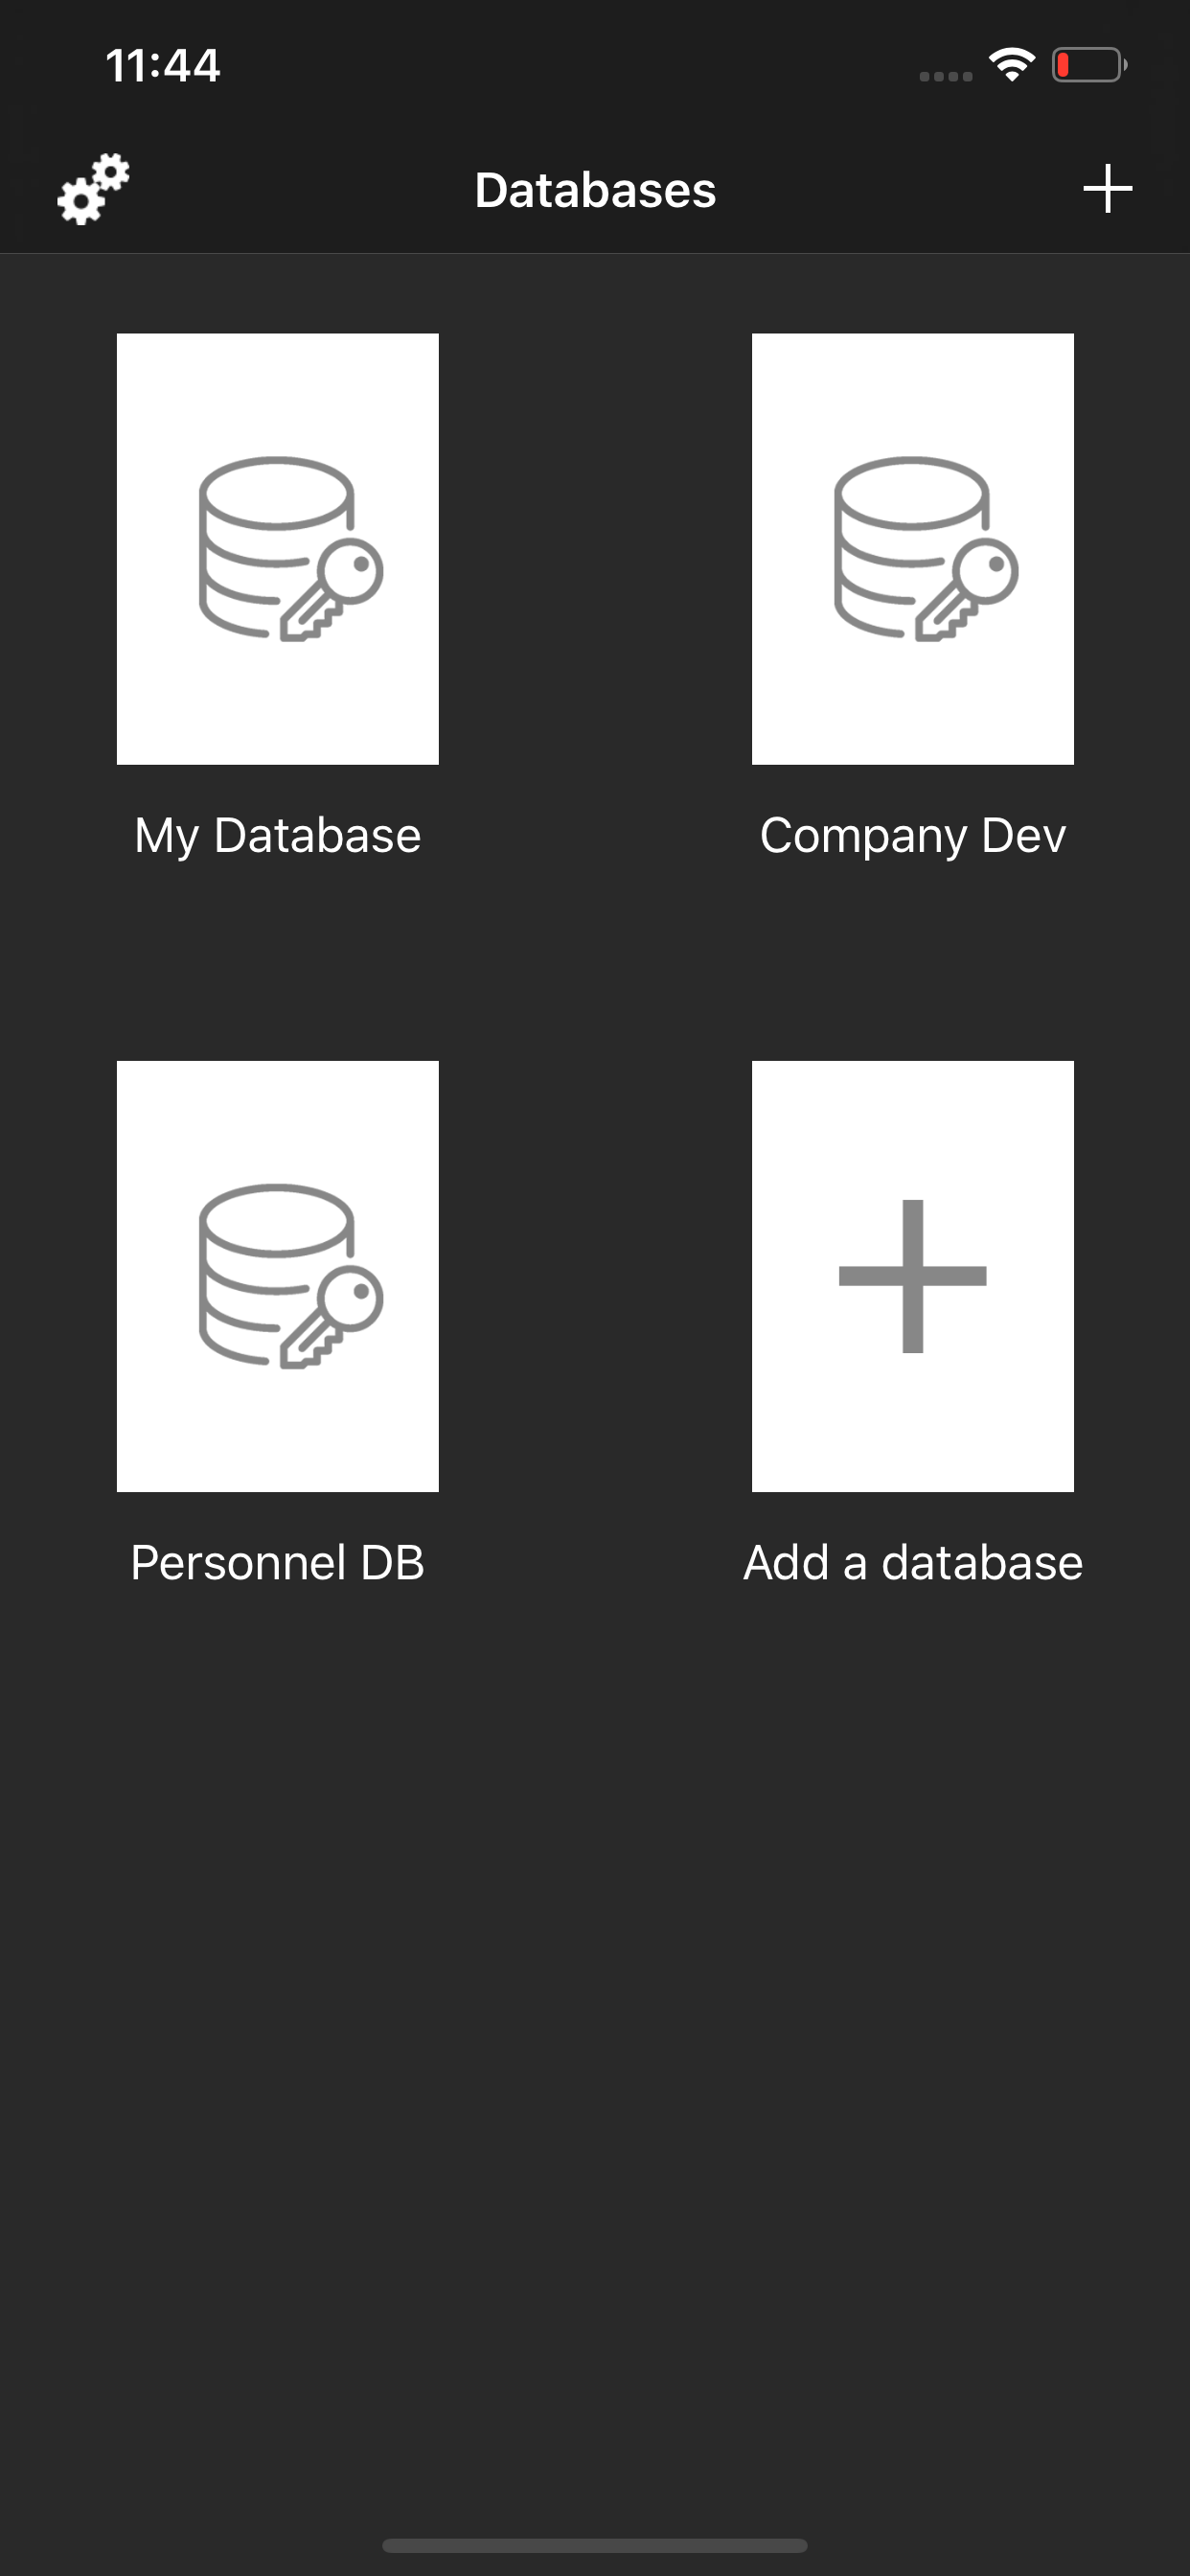
Task: Open the Personnel DB text label
Action: (x=278, y=1562)
